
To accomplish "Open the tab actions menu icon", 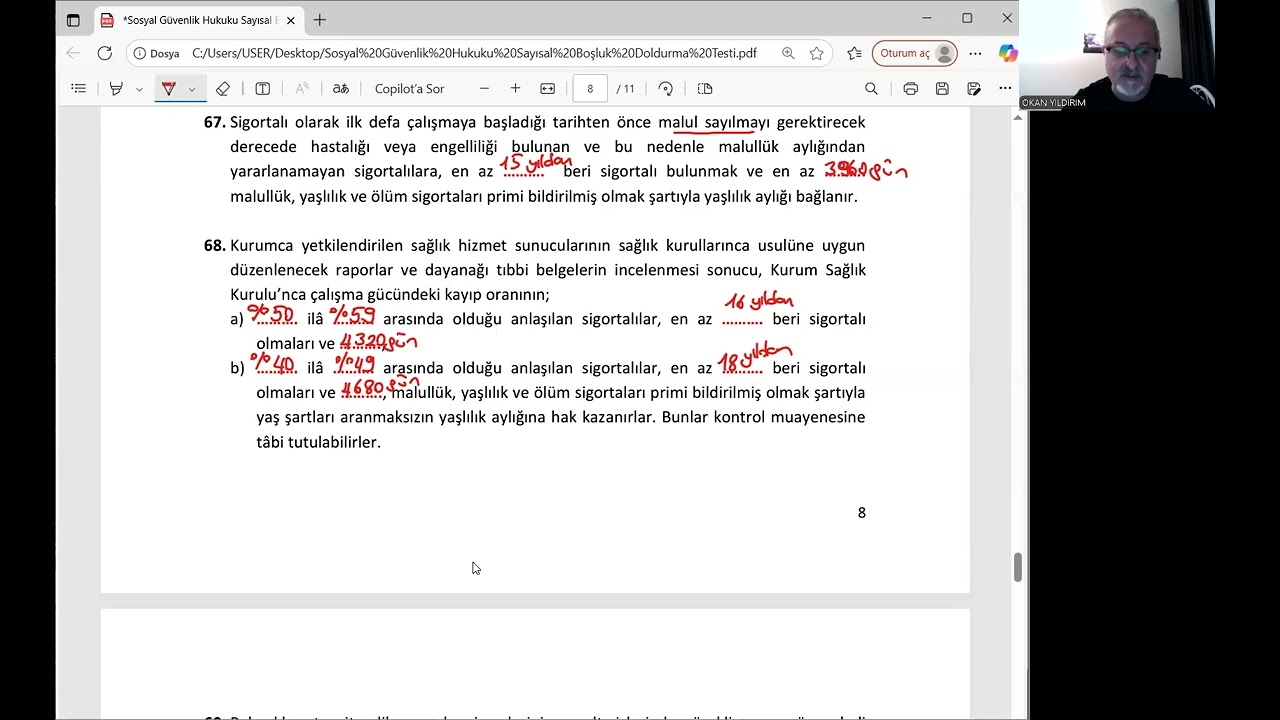I will 73,20.
